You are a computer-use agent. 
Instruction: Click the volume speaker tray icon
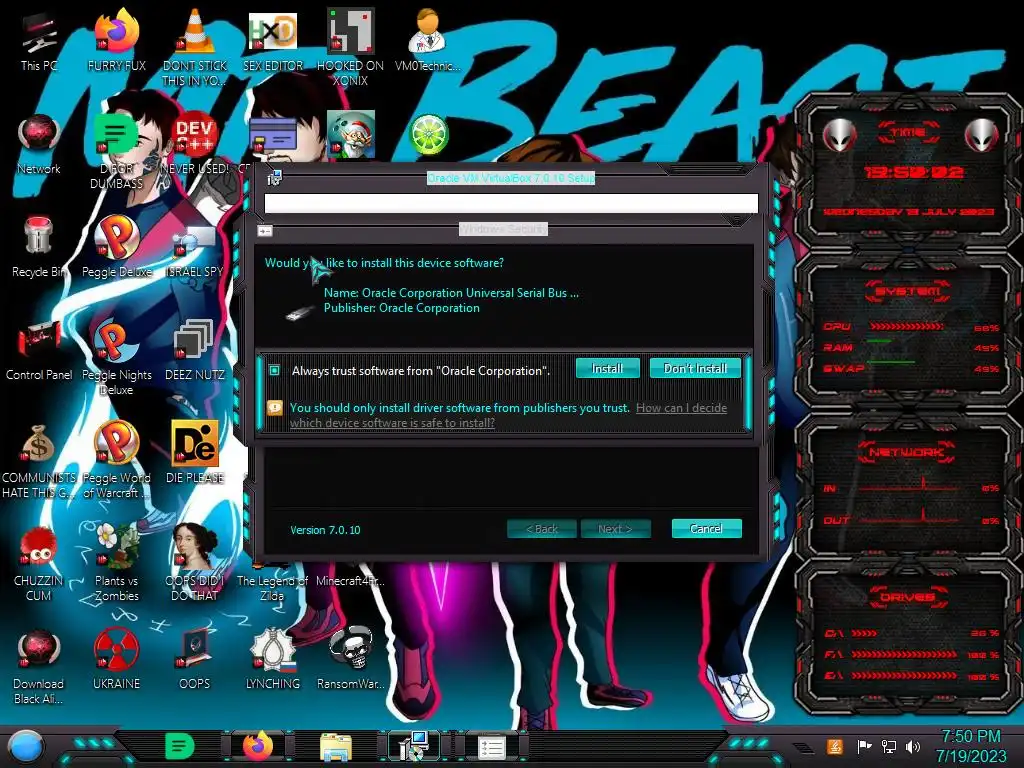tap(912, 746)
